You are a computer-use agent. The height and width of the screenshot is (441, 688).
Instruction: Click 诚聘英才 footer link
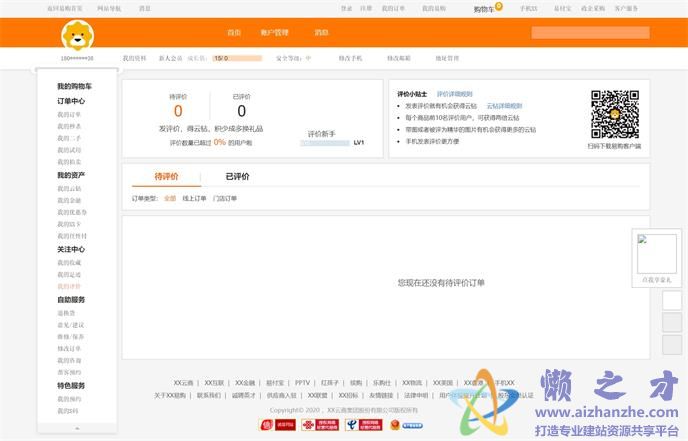pos(244,395)
